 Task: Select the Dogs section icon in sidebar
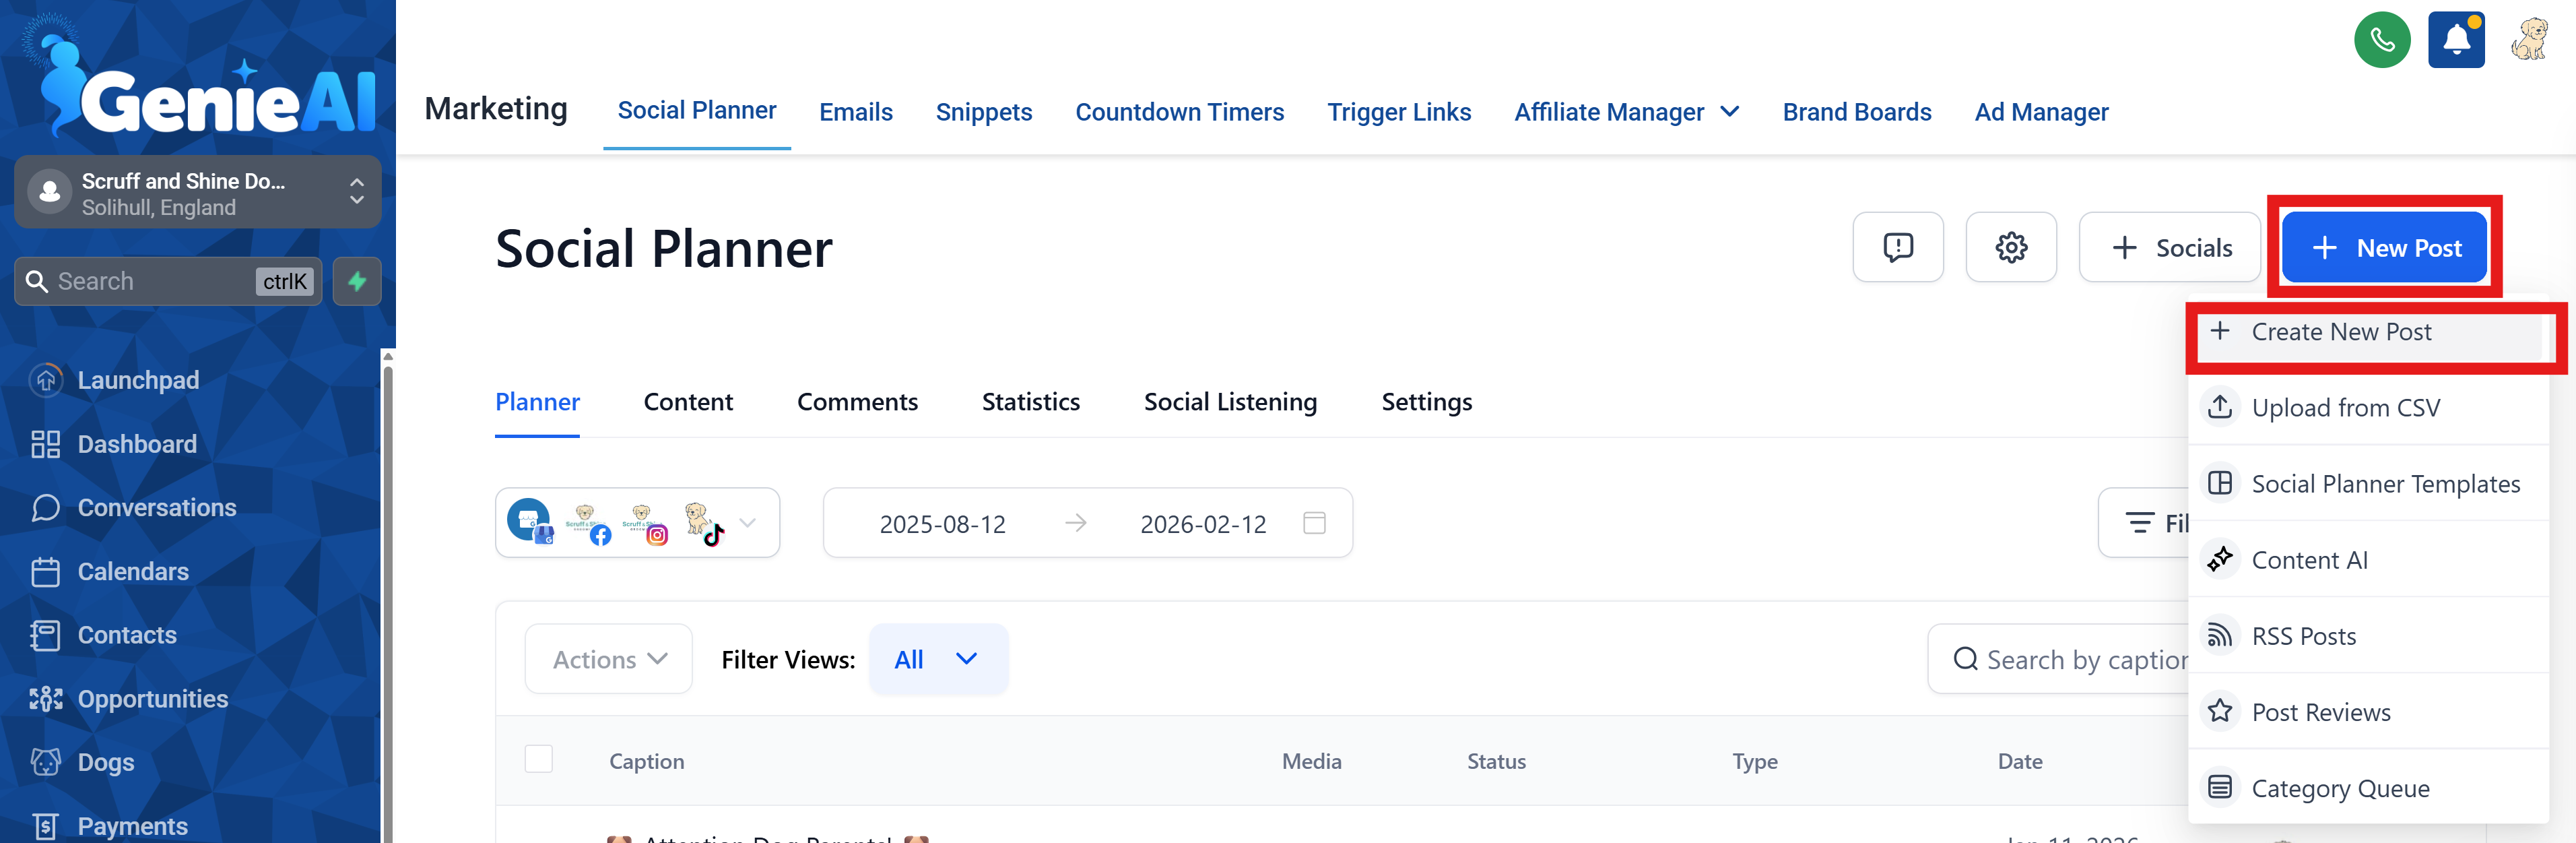[46, 762]
